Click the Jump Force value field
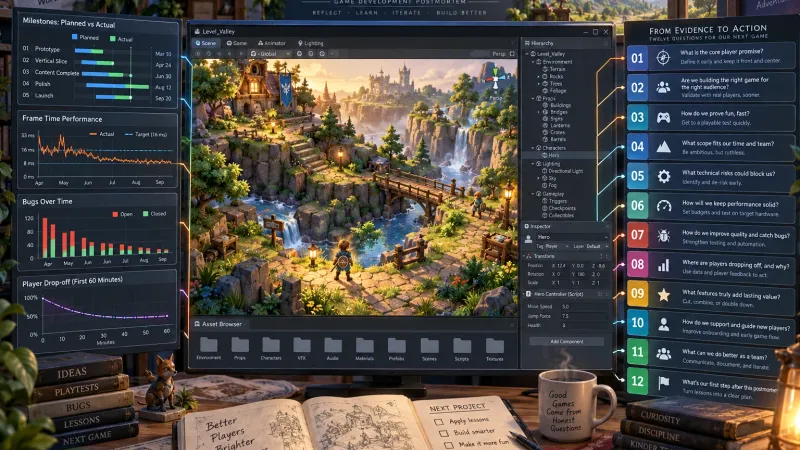The image size is (800, 450). click(x=585, y=316)
